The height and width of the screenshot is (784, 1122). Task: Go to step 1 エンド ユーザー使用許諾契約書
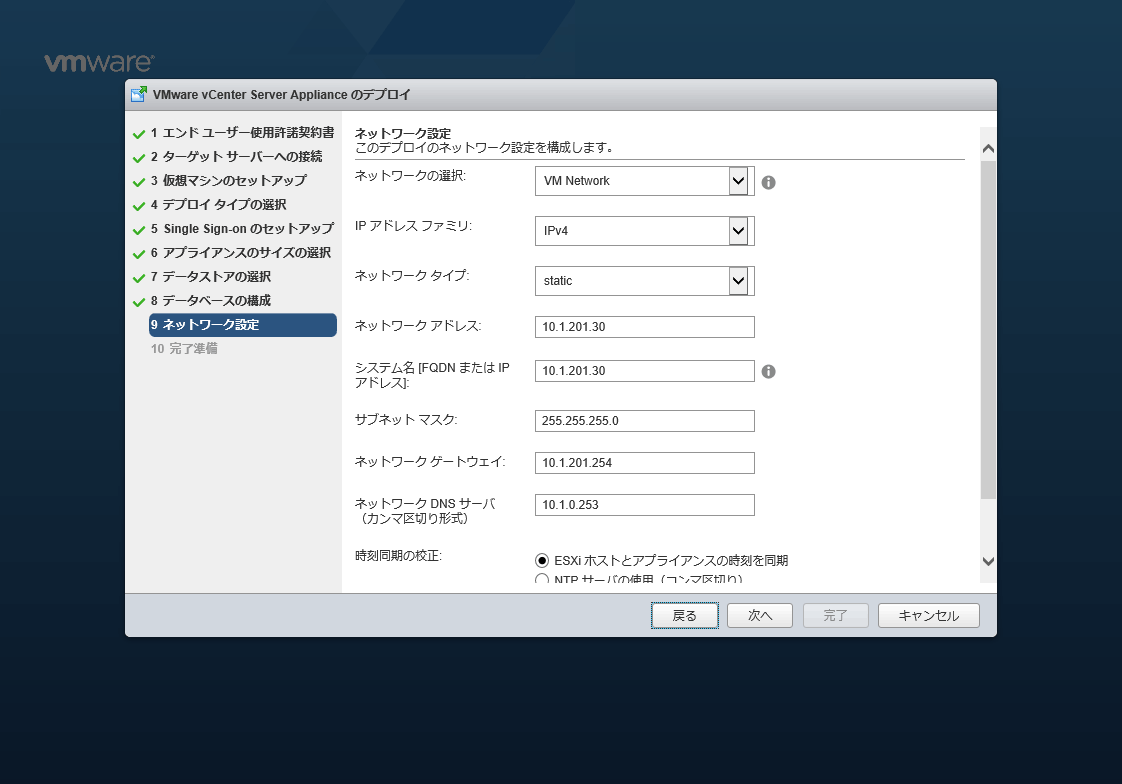pos(242,133)
